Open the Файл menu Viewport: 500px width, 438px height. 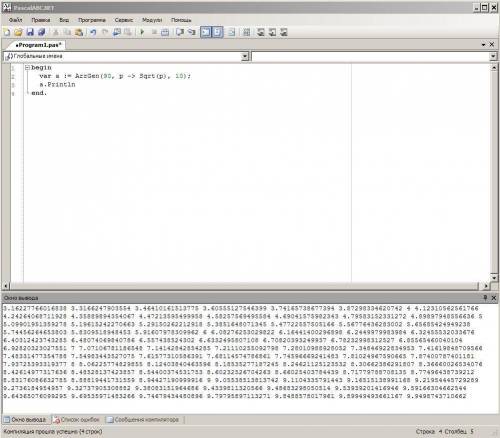pos(15,20)
